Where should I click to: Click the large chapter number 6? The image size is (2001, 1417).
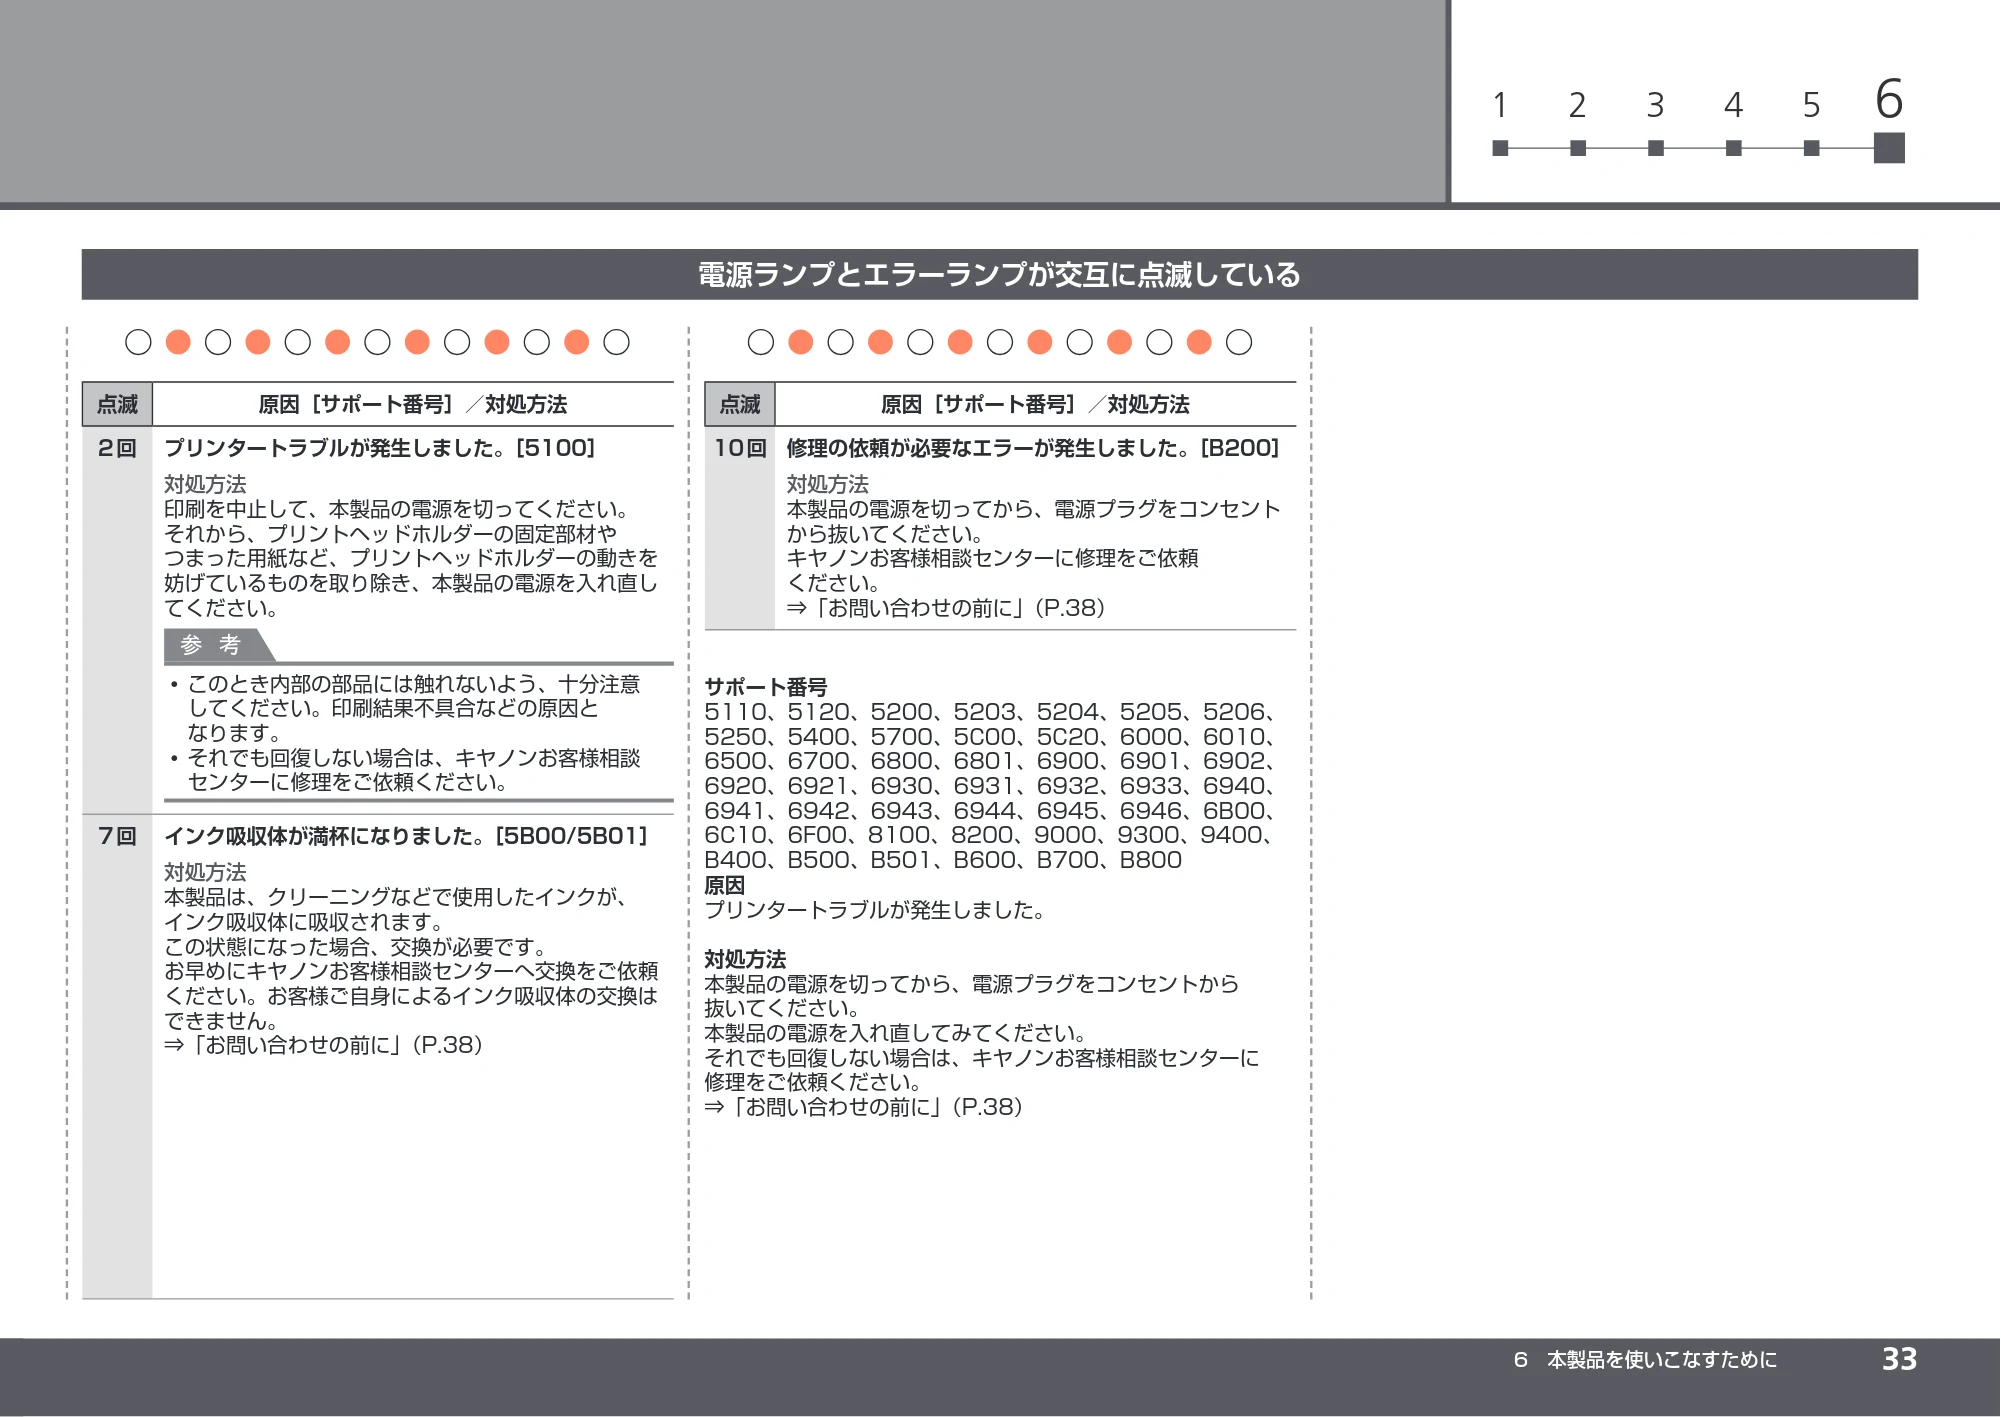pyautogui.click(x=1889, y=99)
